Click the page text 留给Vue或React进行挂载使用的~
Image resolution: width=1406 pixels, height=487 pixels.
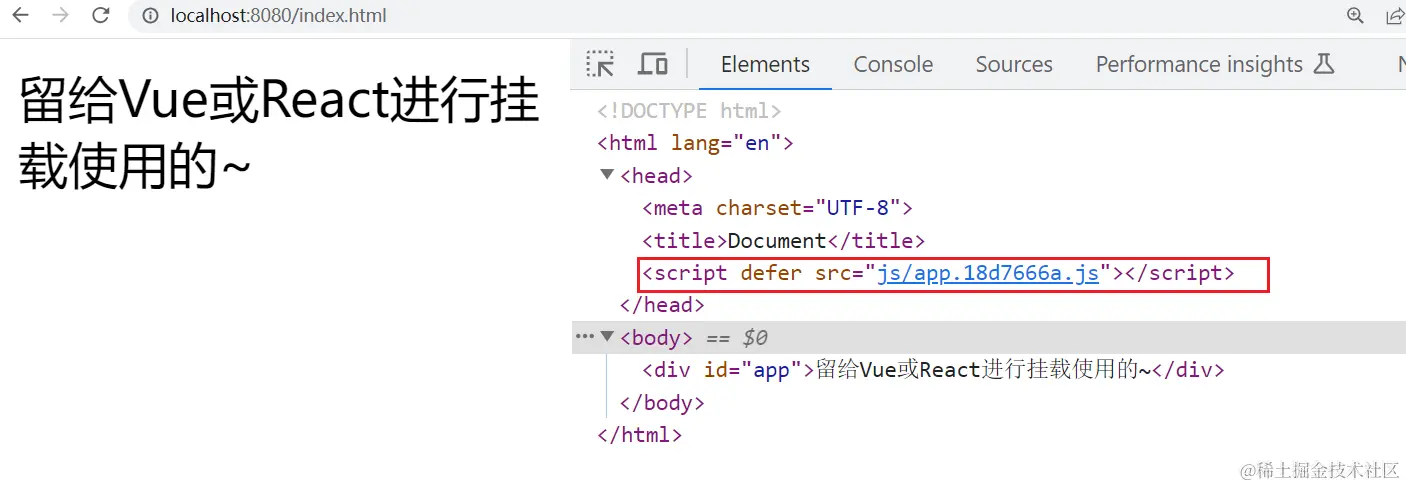click(x=279, y=135)
